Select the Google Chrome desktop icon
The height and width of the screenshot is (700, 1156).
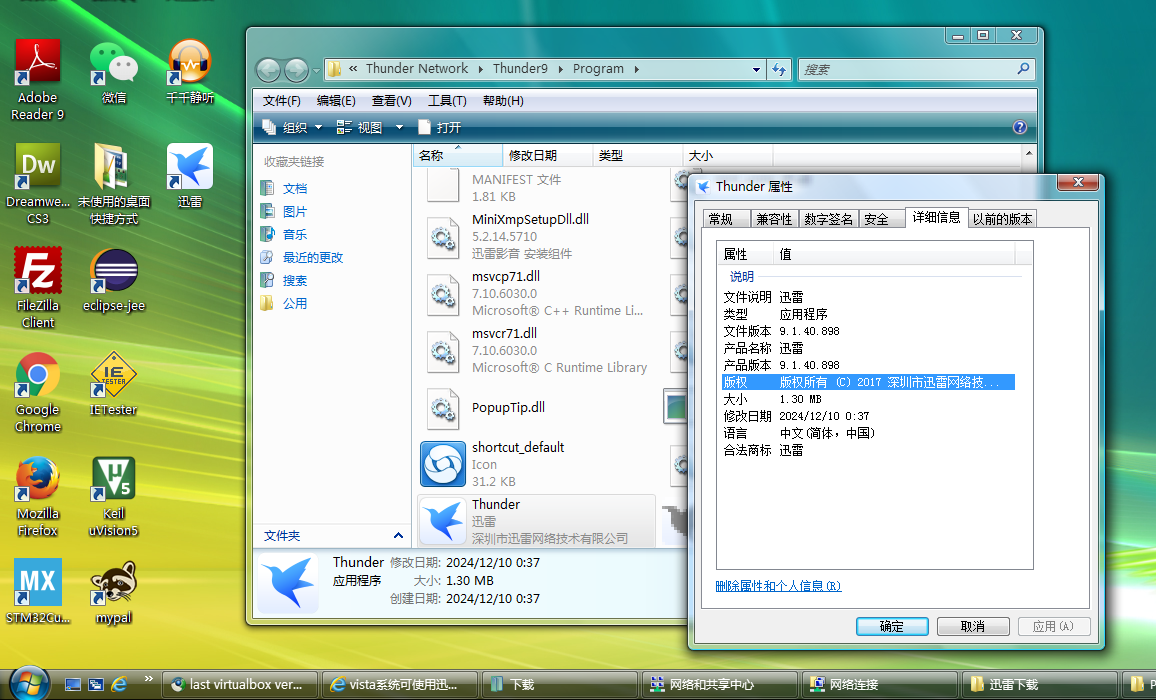pos(38,392)
